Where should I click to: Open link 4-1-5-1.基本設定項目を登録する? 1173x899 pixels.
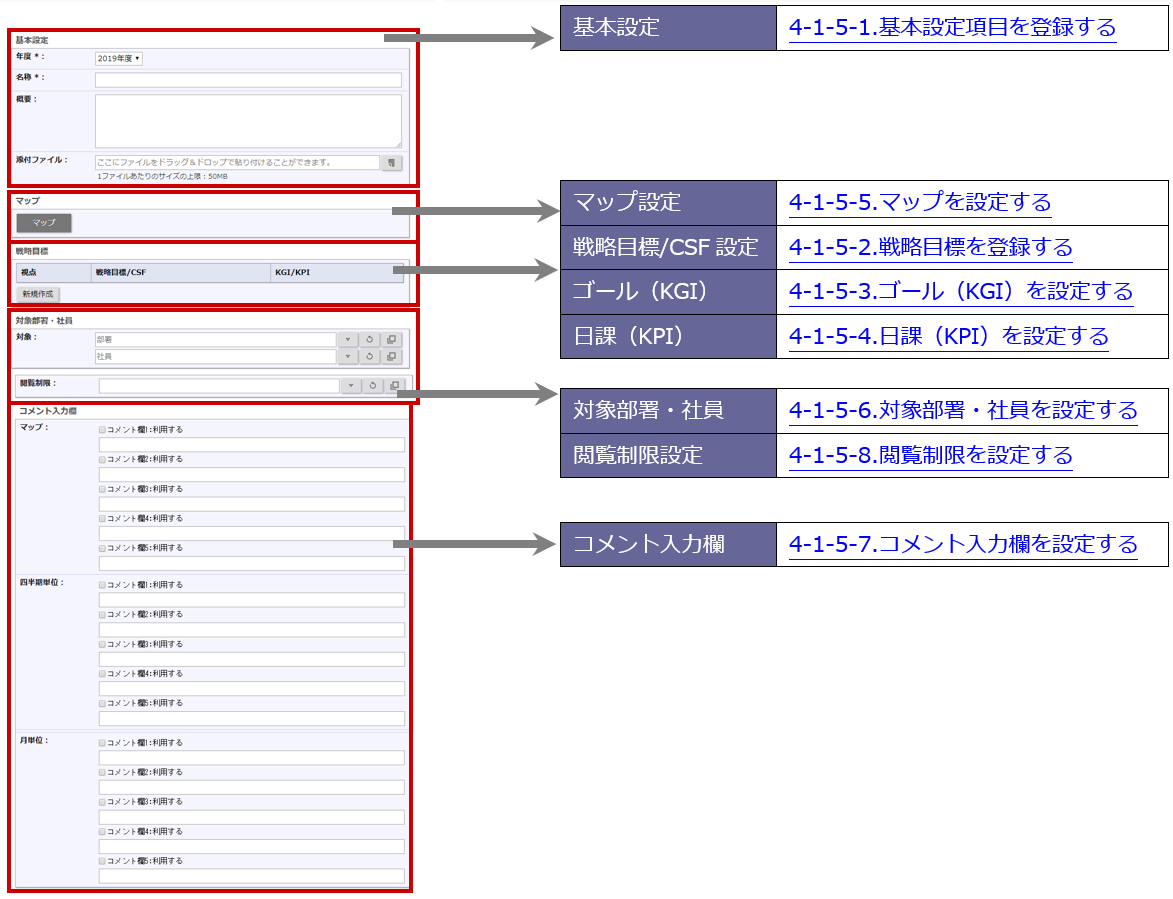tap(952, 28)
